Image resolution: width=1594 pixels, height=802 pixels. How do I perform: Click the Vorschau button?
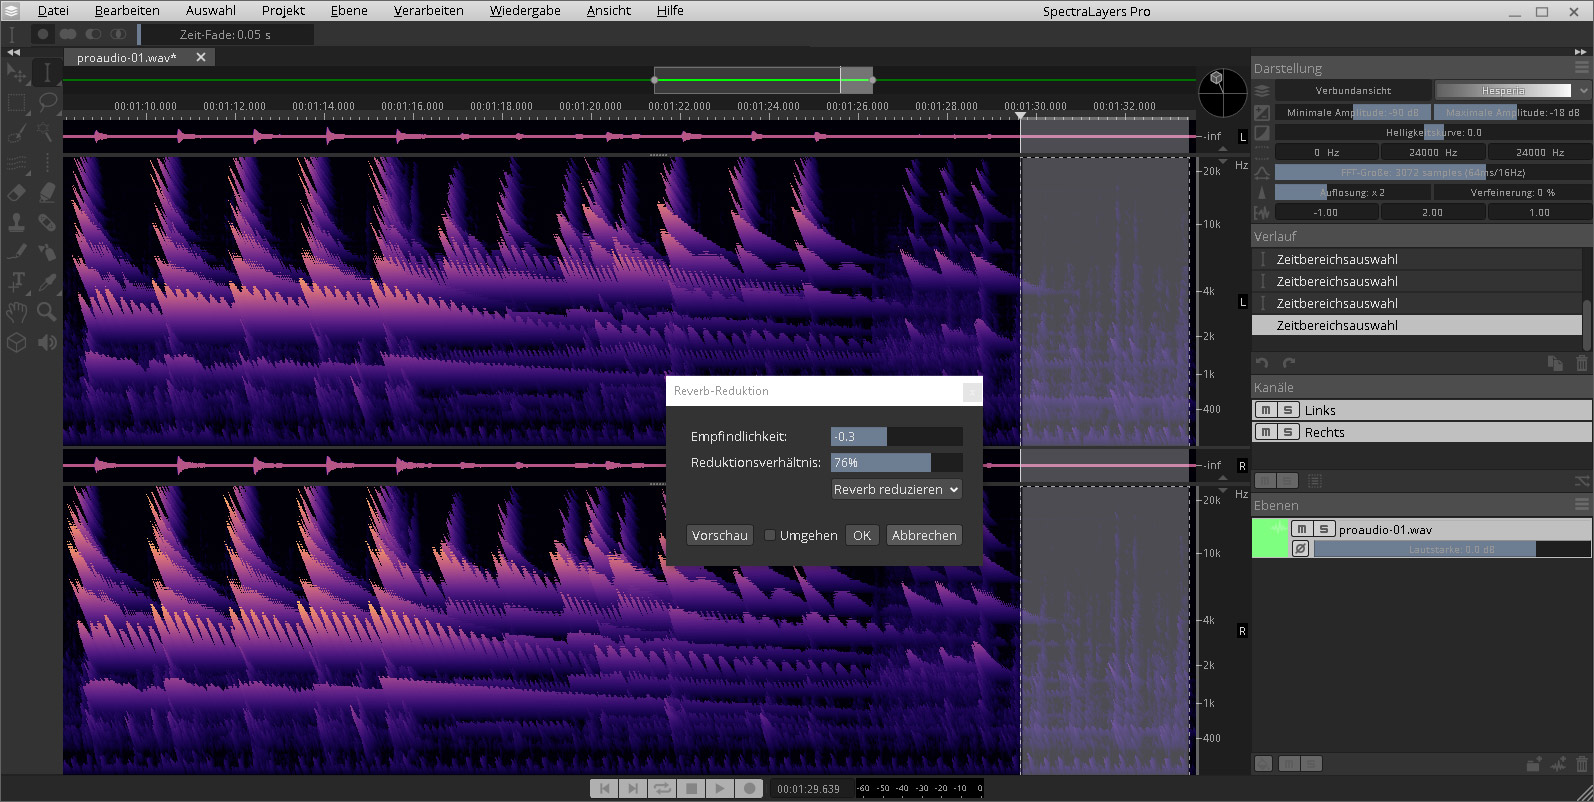[719, 536]
